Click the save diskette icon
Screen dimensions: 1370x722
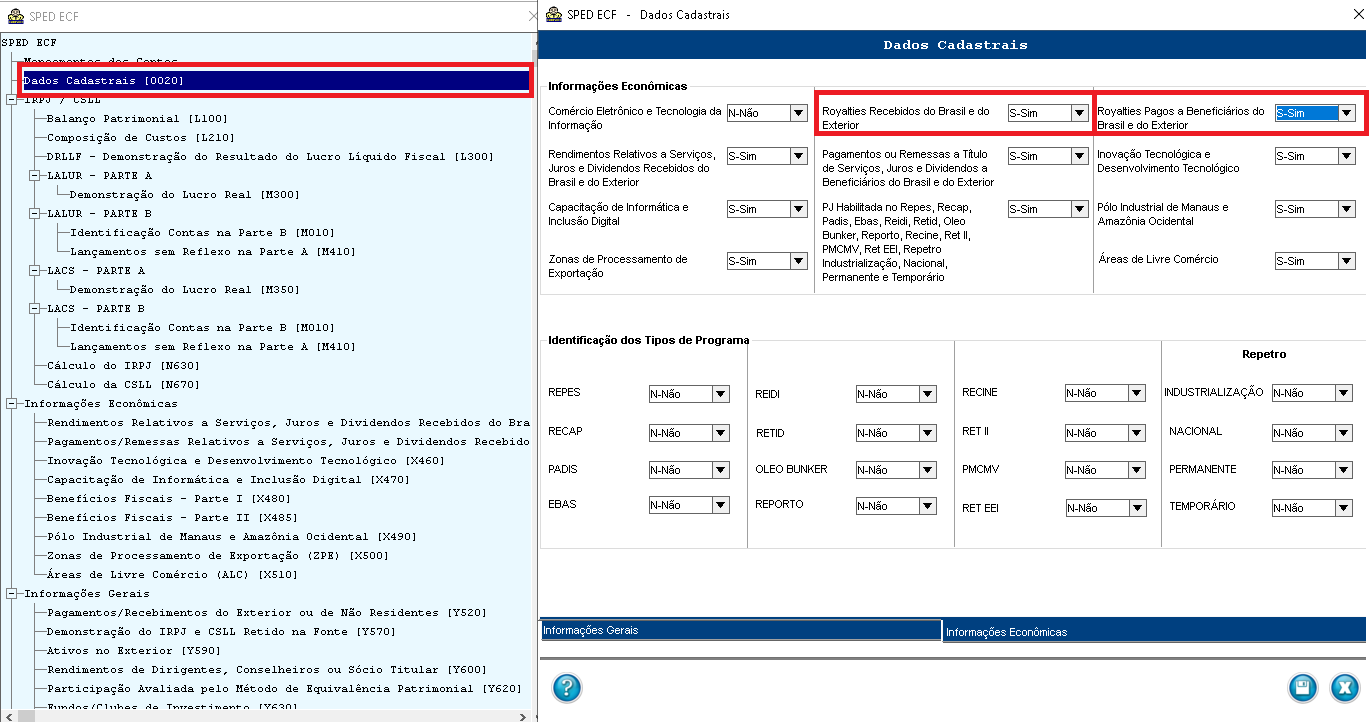1302,688
